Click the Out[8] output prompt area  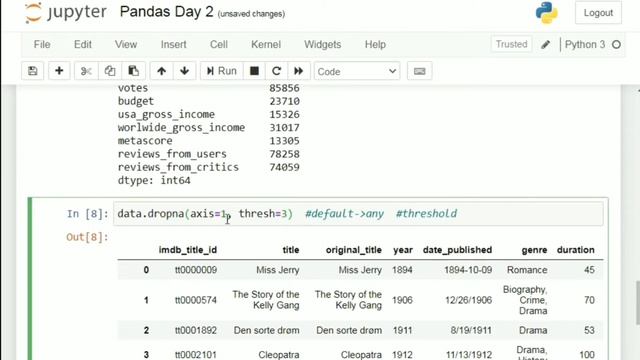pyautogui.click(x=87, y=237)
